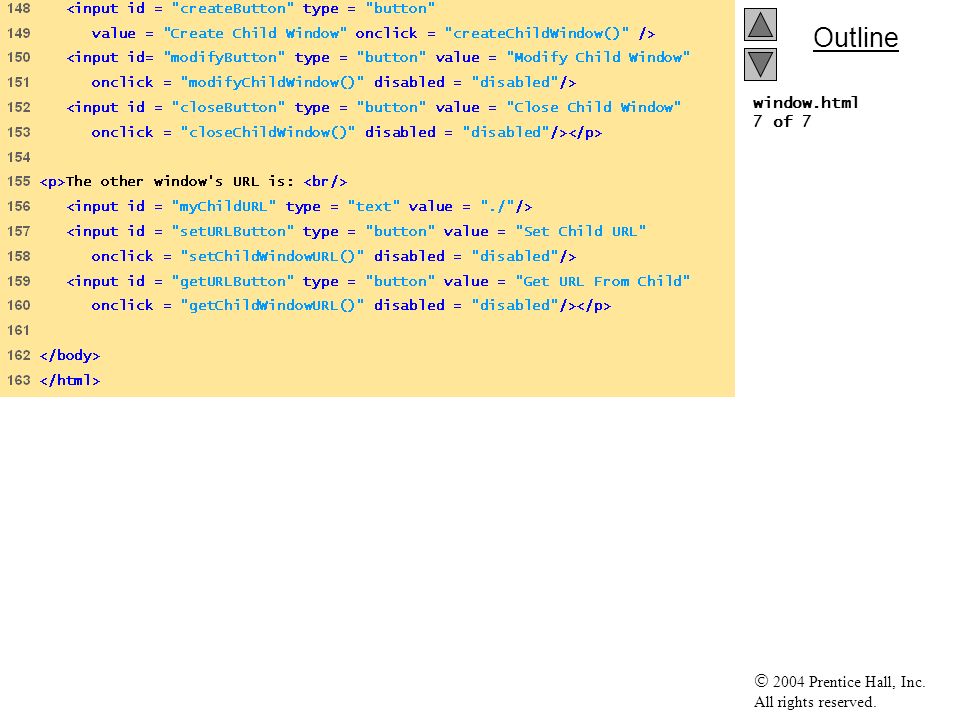Viewport: 960px width, 720px height.
Task: Click the "Close Child Window" value string
Action: point(594,107)
